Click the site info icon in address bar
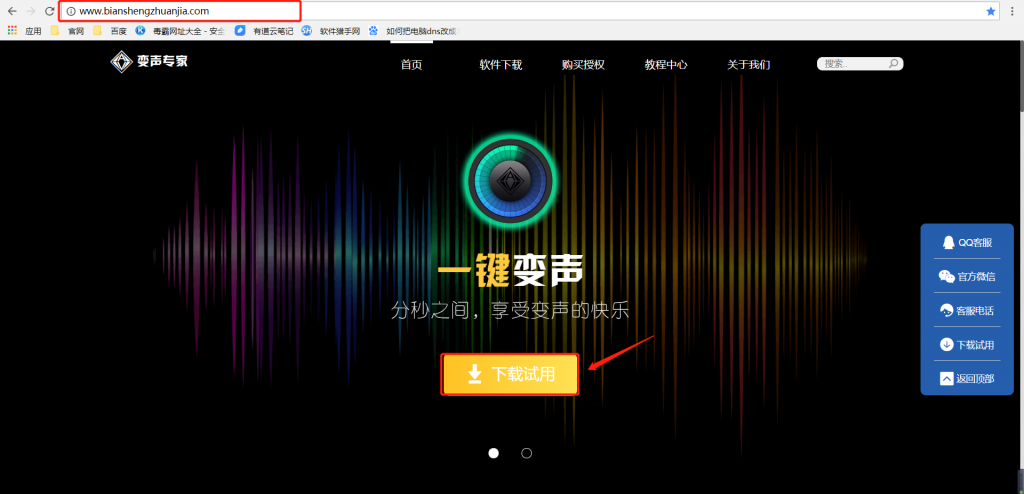 pyautogui.click(x=71, y=11)
